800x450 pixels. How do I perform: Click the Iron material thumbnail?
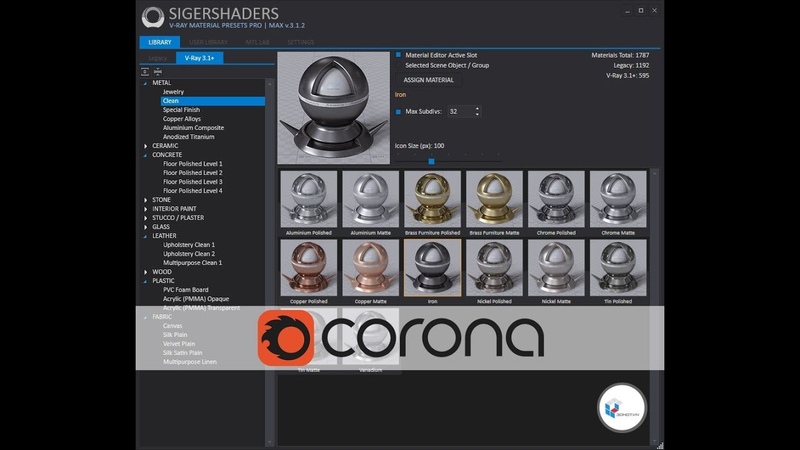click(432, 268)
